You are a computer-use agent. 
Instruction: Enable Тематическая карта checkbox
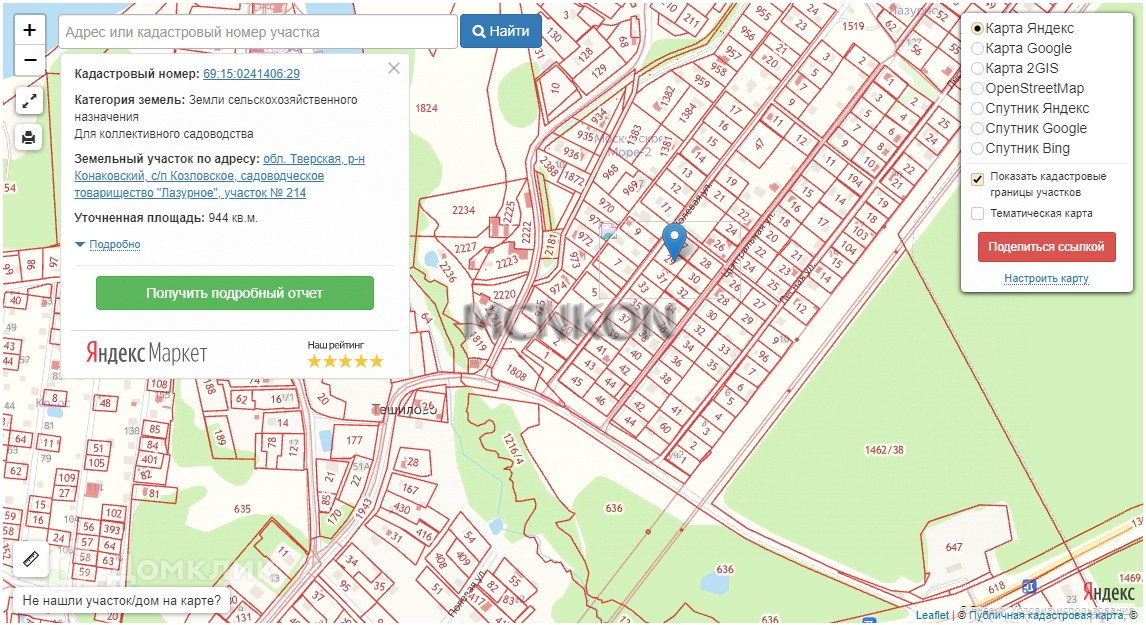[x=977, y=213]
